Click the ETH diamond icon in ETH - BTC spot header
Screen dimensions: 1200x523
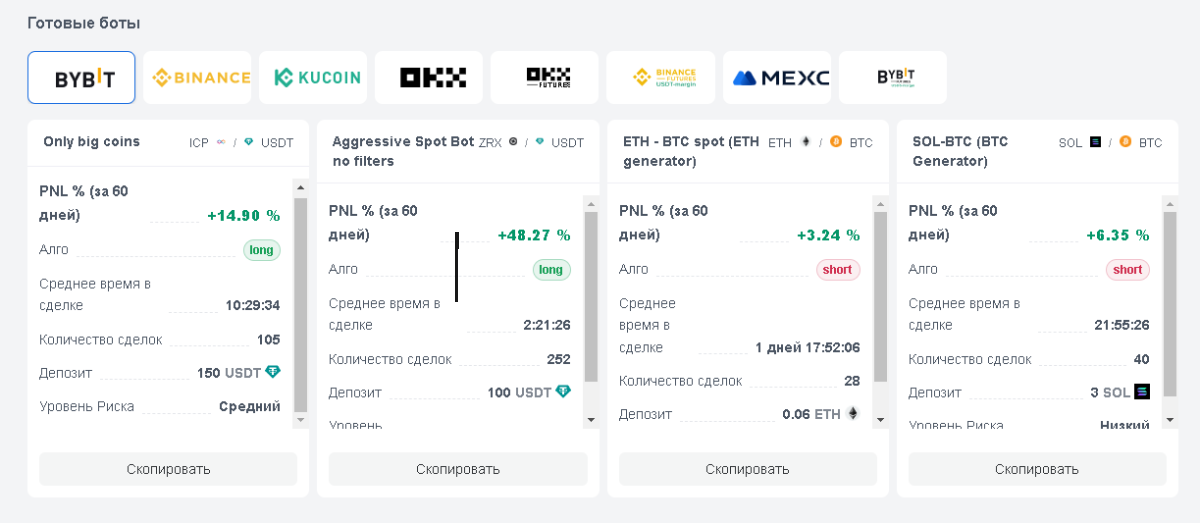point(805,142)
